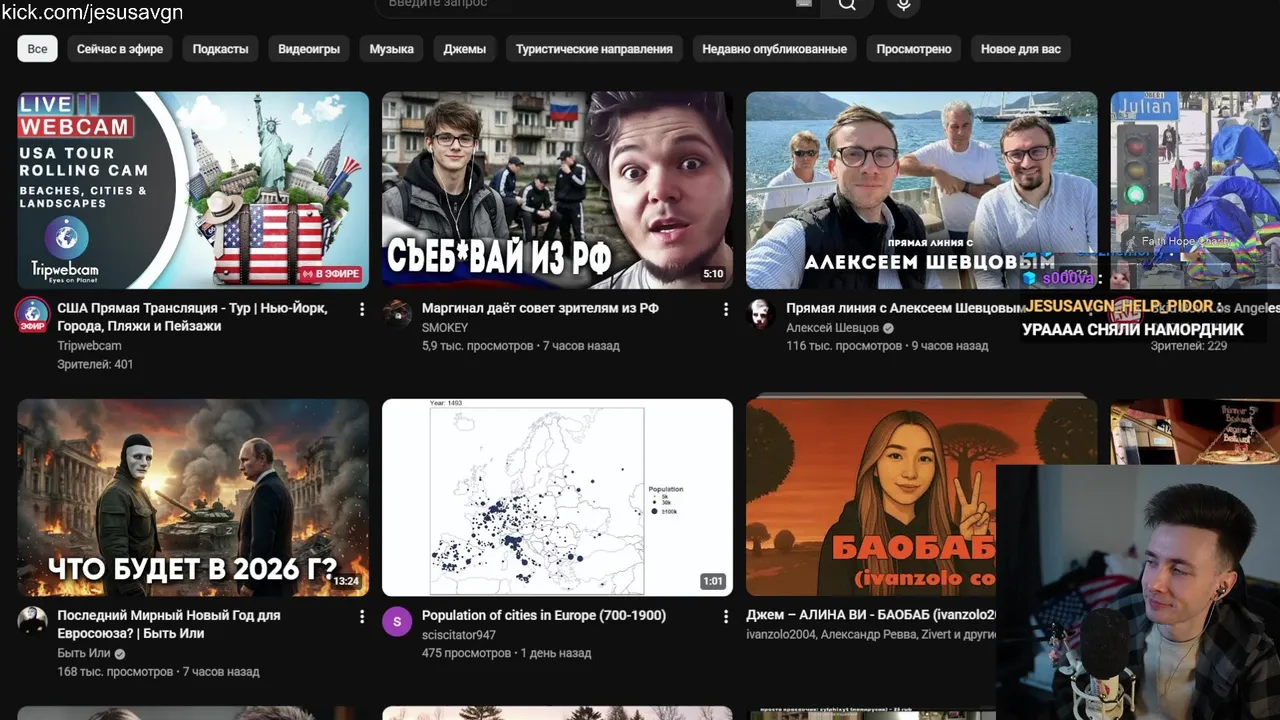Select the 'Просмотрено' chip
The height and width of the screenshot is (720, 1280).
pos(914,49)
